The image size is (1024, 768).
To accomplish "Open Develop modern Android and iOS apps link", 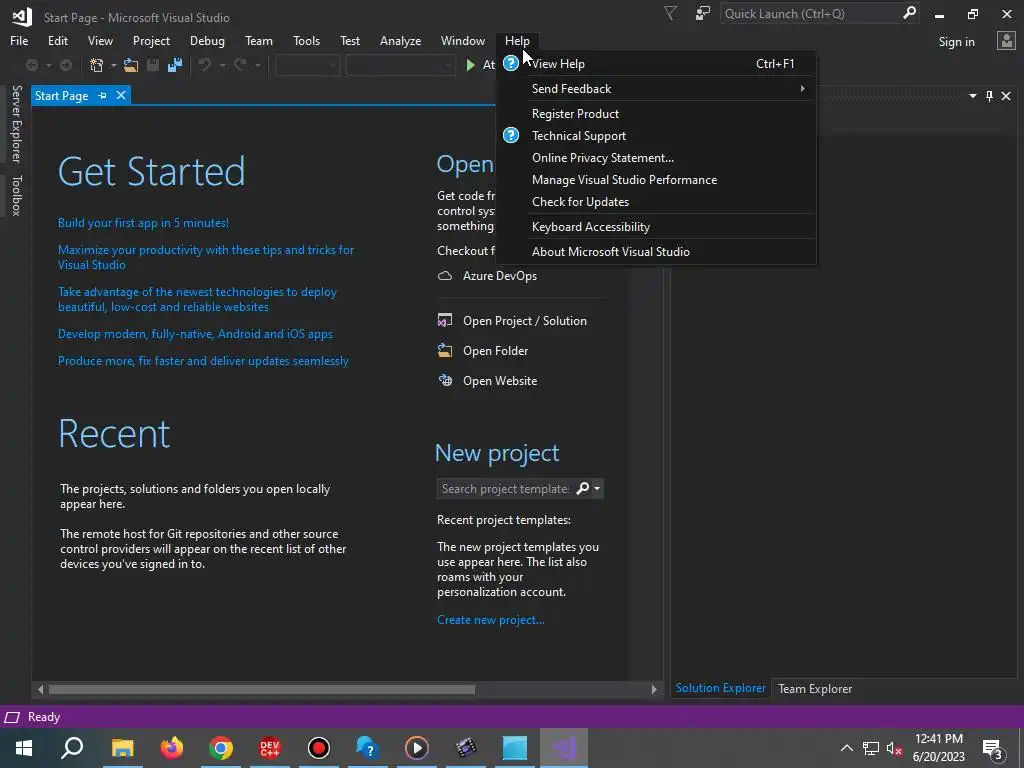I will [x=195, y=334].
